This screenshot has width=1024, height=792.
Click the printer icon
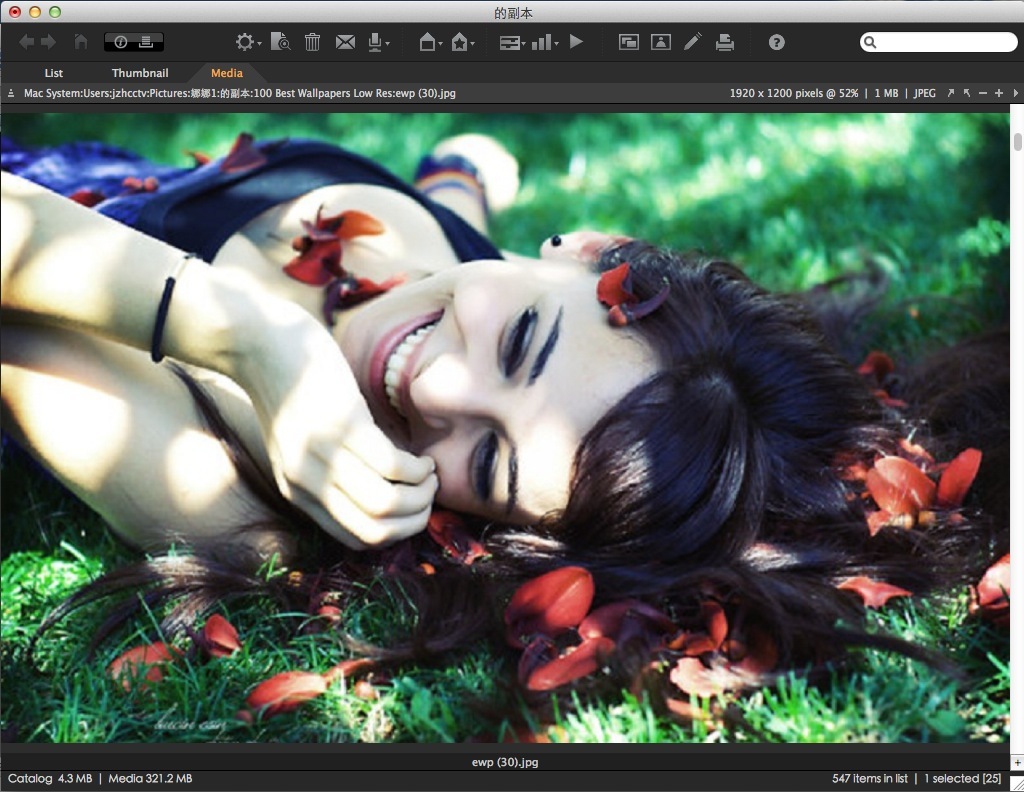coord(725,42)
